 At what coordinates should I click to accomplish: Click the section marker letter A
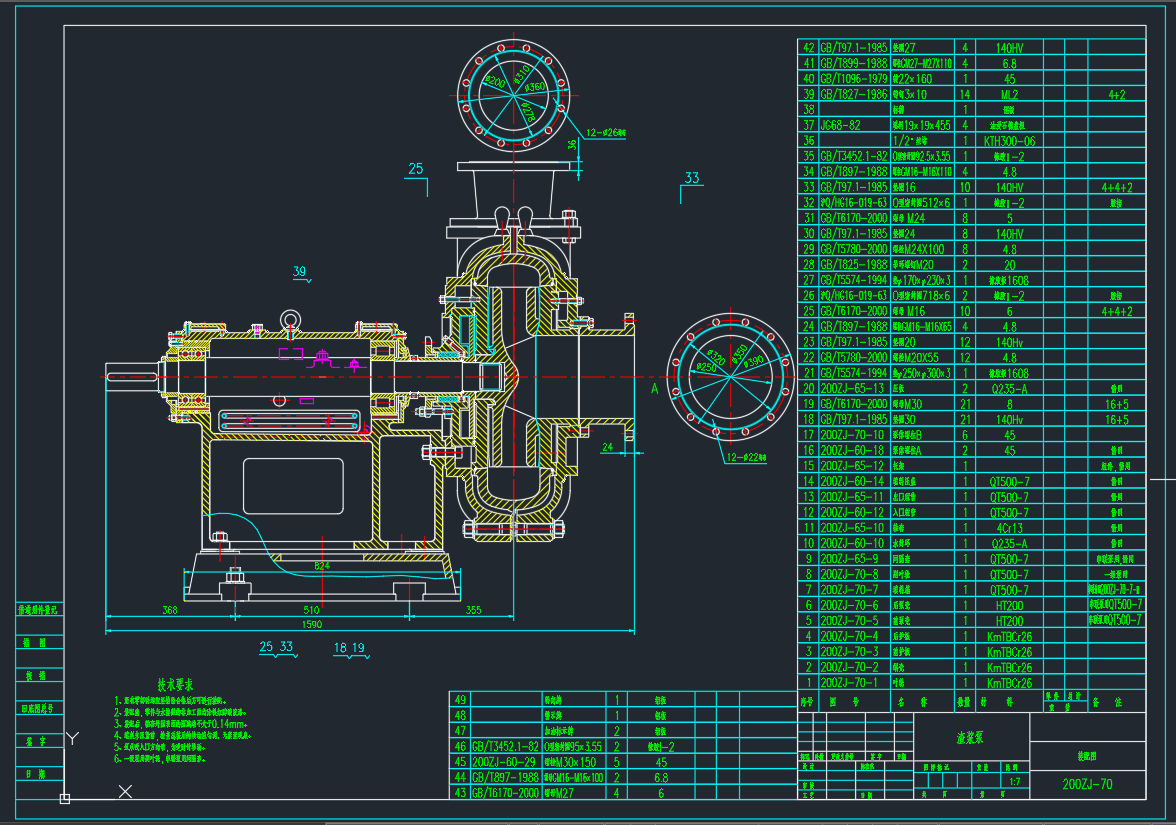point(654,388)
